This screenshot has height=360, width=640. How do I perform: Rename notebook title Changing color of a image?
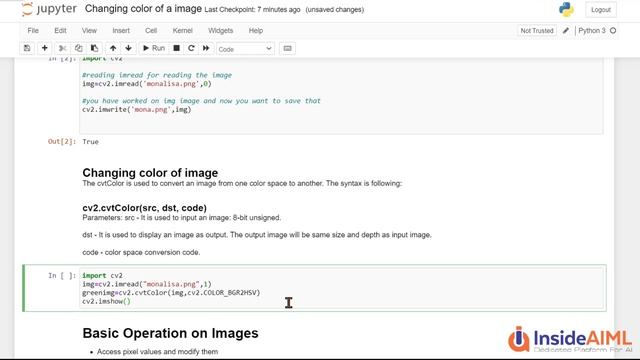[143, 9]
